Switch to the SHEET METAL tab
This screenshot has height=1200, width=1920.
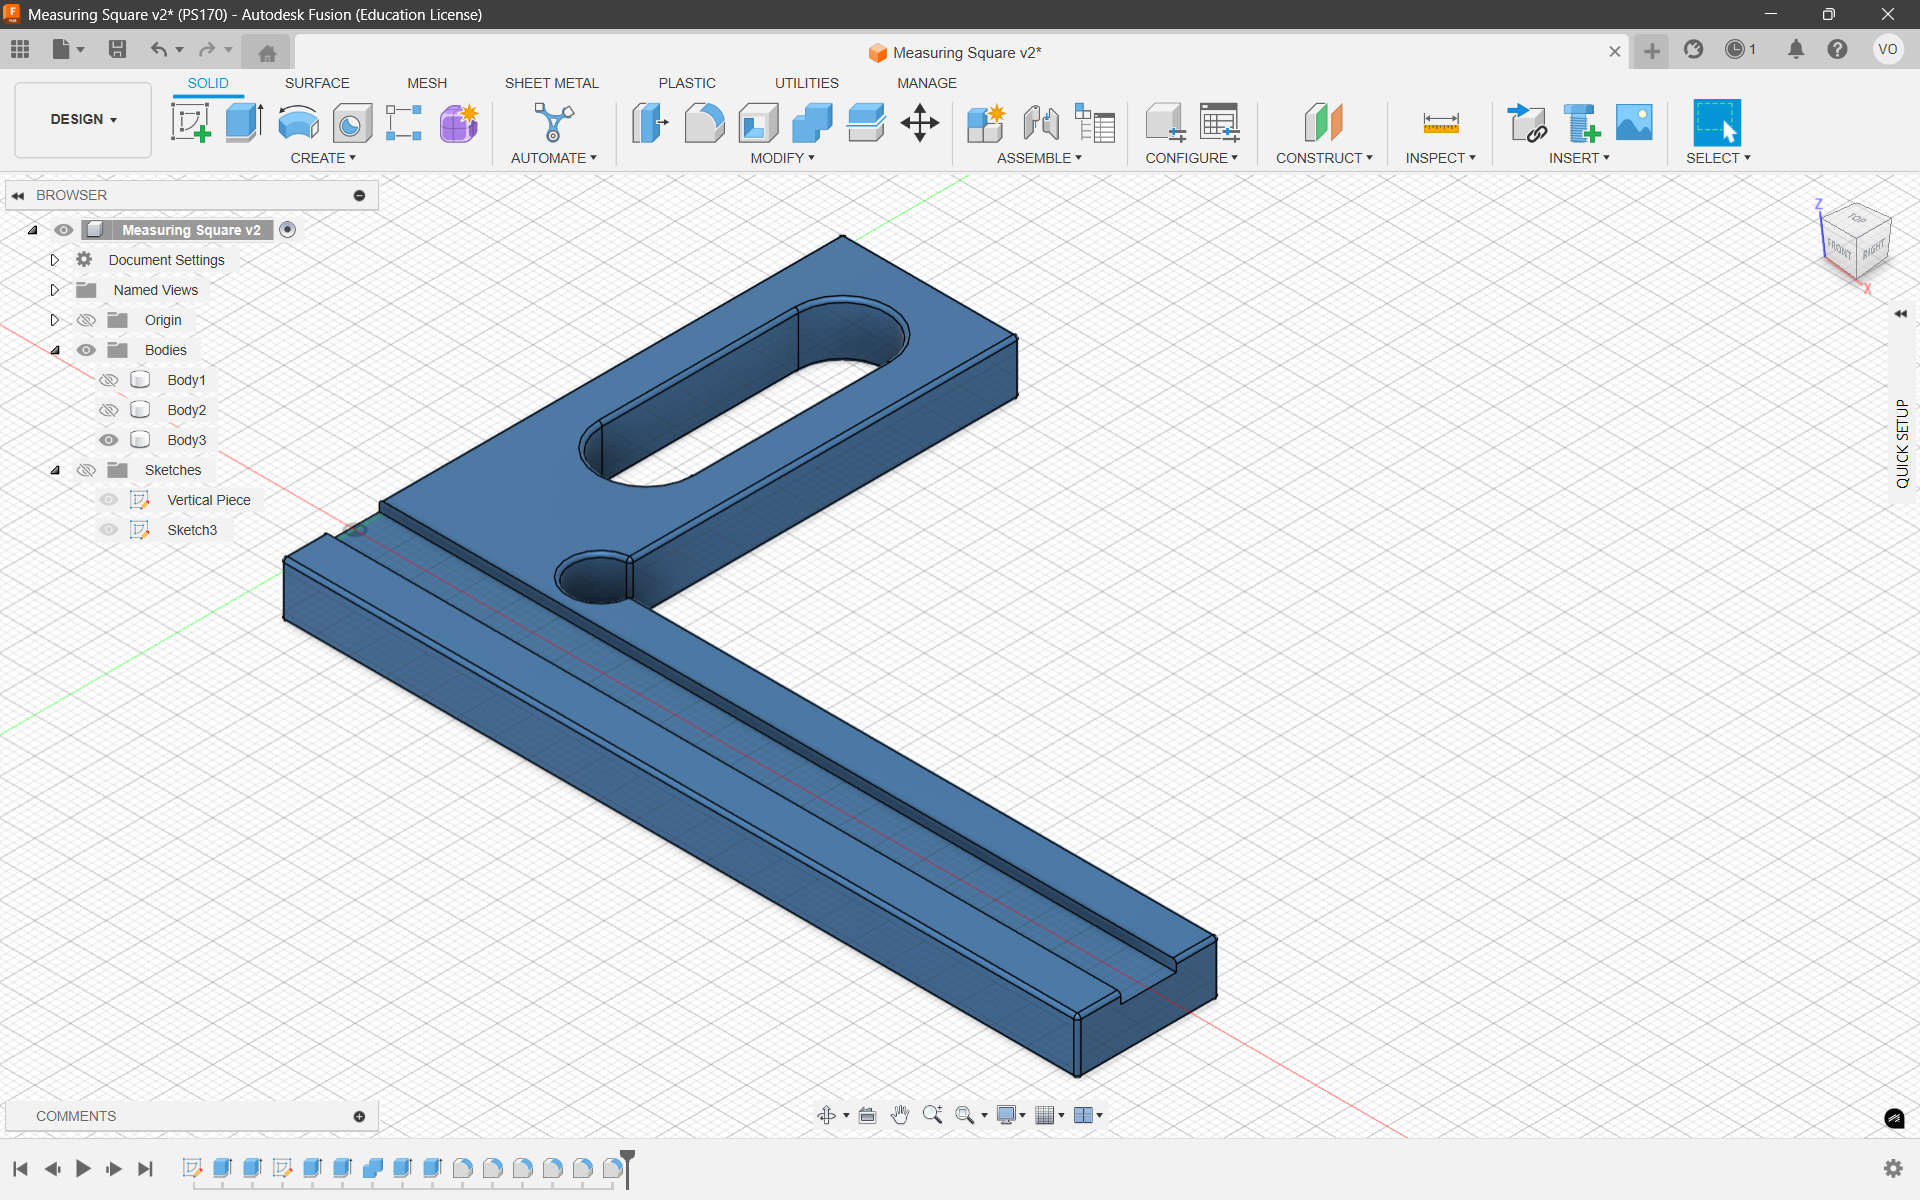click(x=551, y=83)
